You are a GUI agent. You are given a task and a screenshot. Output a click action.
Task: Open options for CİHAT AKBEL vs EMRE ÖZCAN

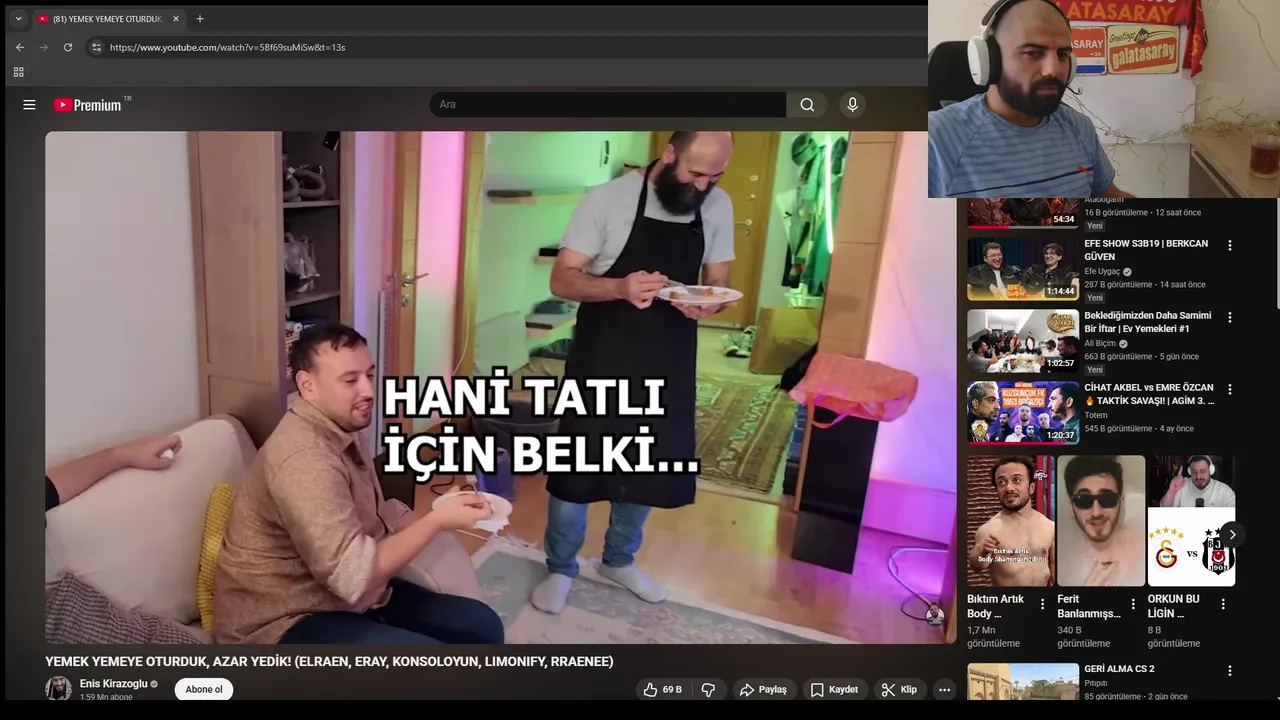(x=1230, y=389)
